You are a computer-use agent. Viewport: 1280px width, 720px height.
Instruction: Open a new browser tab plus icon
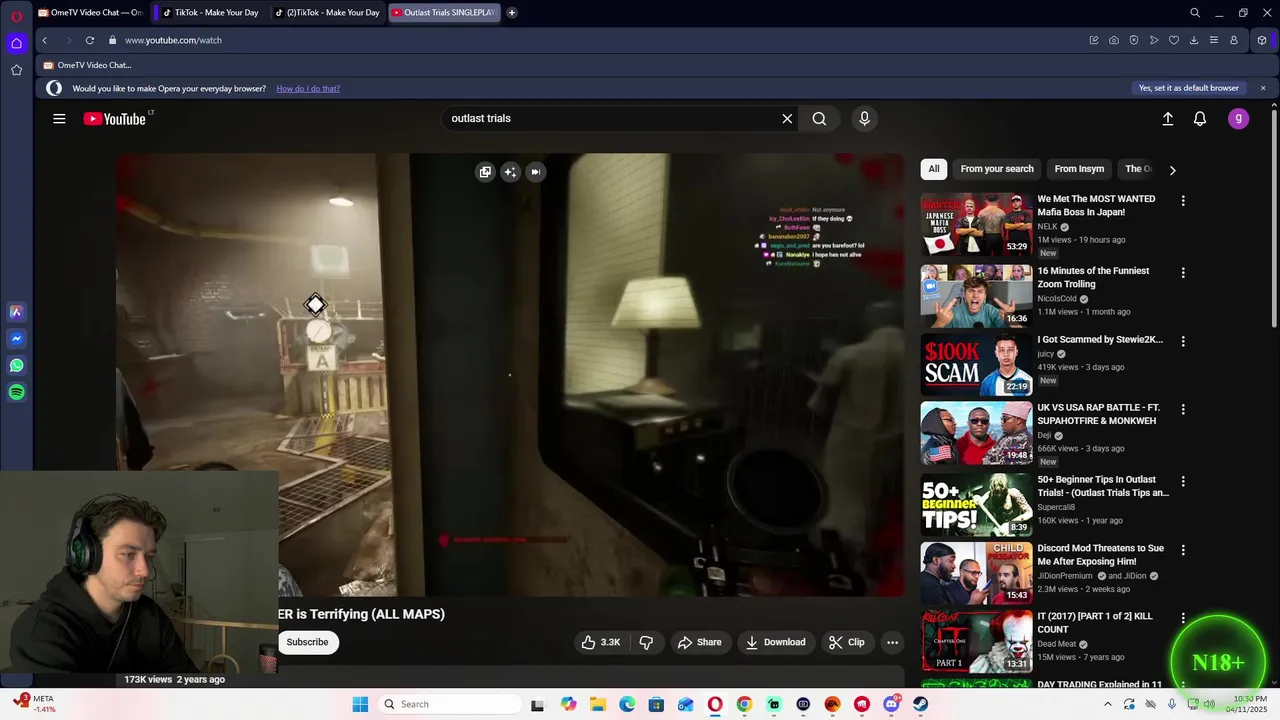coord(512,13)
